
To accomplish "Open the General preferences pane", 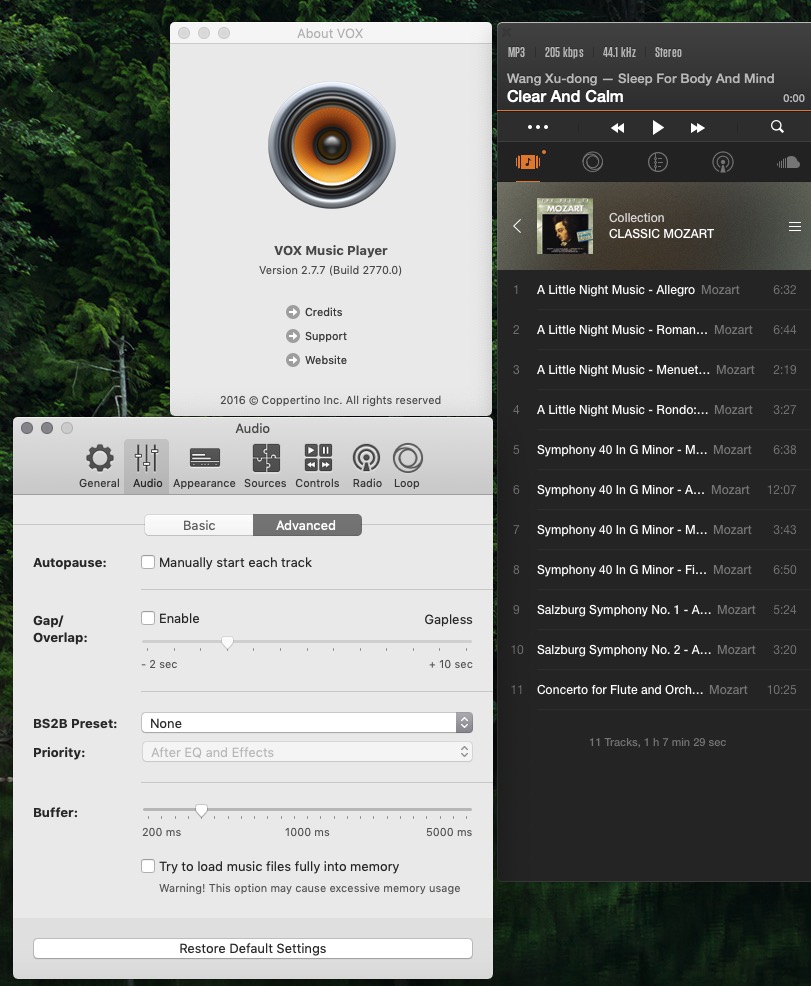I will [99, 466].
